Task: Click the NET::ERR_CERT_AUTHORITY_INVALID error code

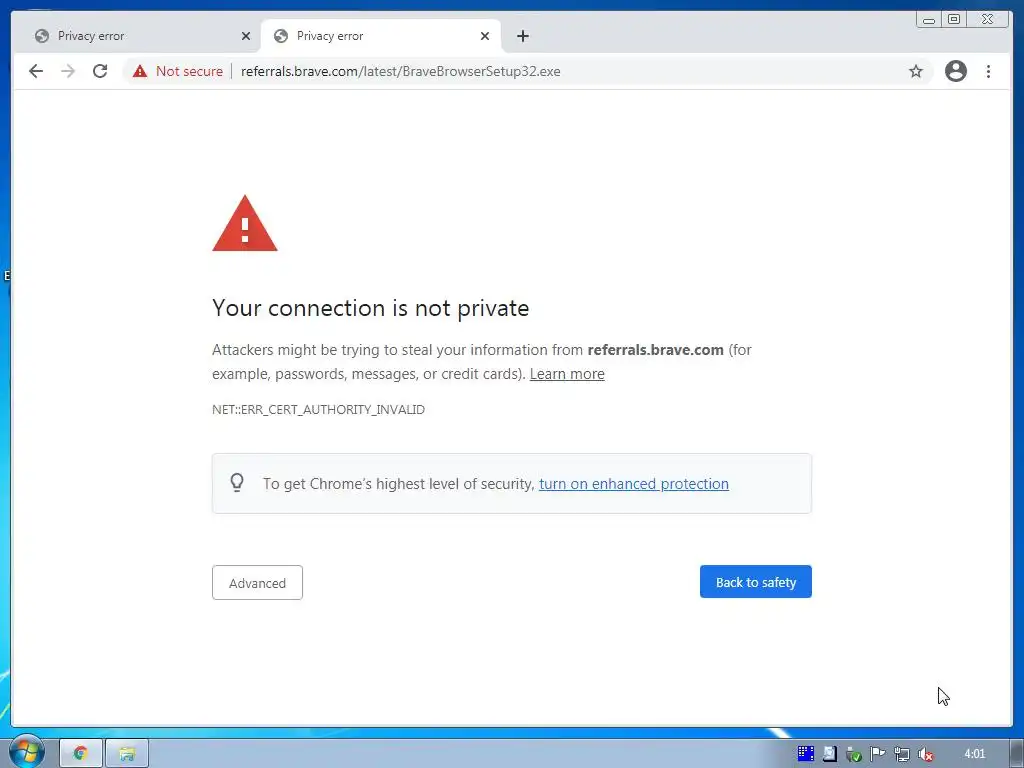Action: tap(319, 409)
